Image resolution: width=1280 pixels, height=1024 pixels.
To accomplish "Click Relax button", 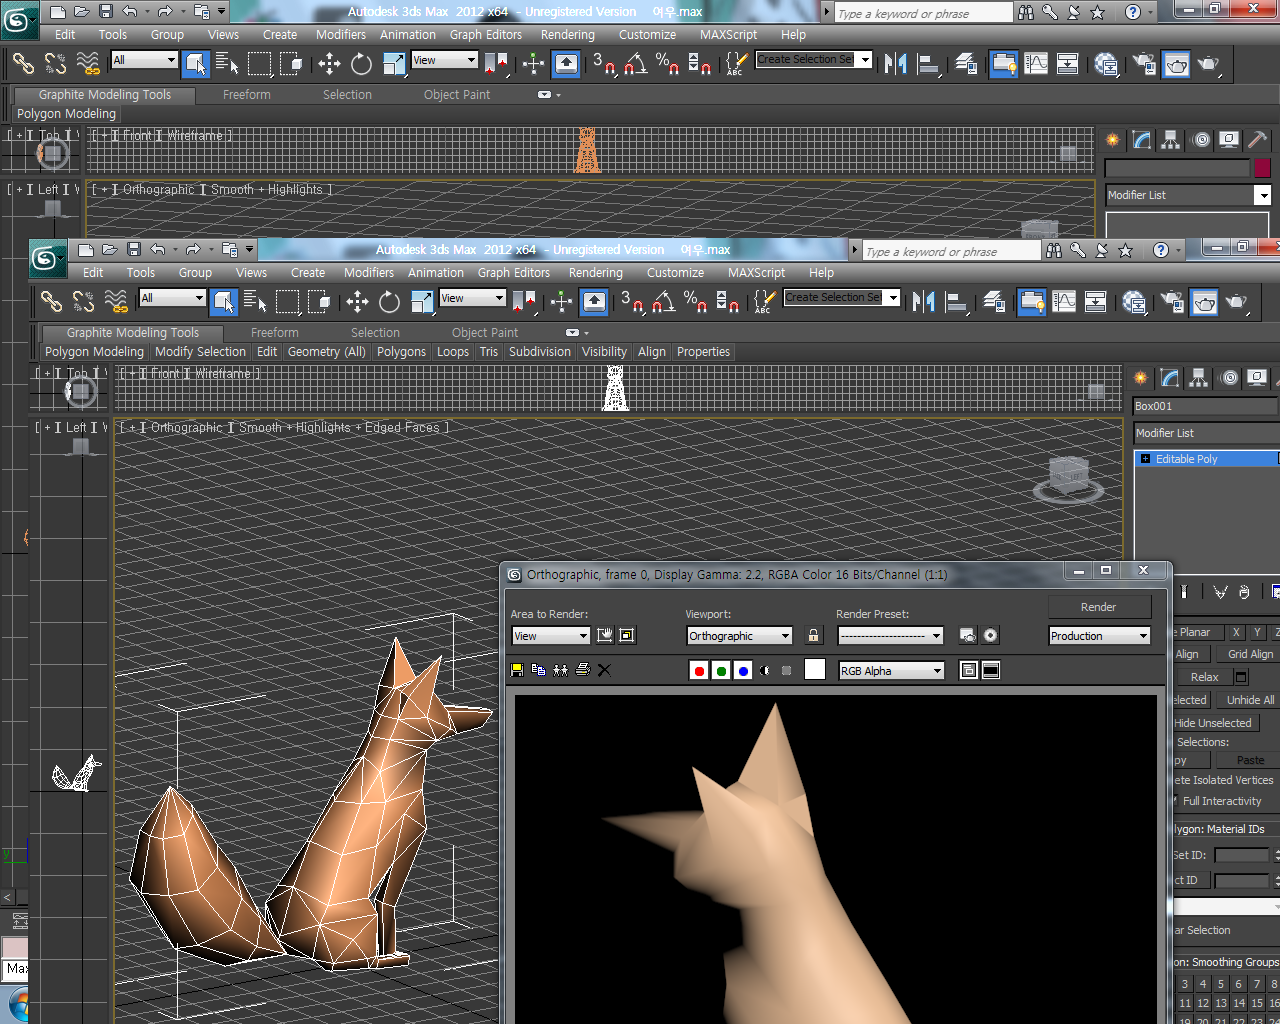I will click(1204, 677).
